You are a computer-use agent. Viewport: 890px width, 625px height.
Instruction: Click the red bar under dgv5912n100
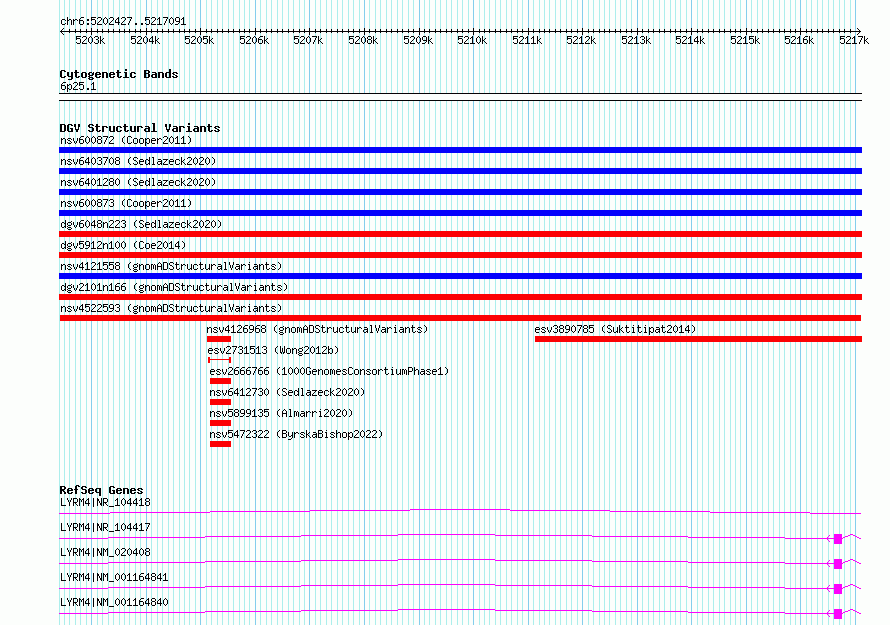coord(460,255)
